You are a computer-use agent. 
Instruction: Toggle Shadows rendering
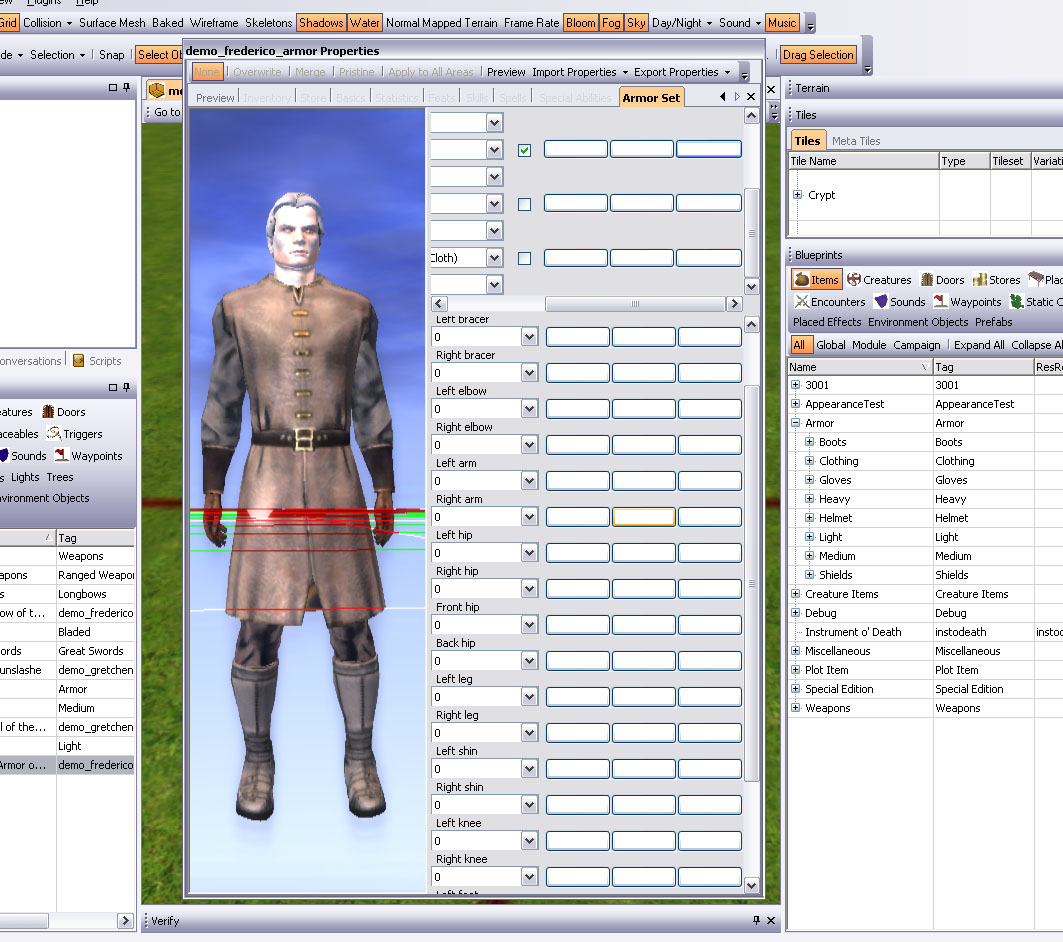tap(321, 23)
